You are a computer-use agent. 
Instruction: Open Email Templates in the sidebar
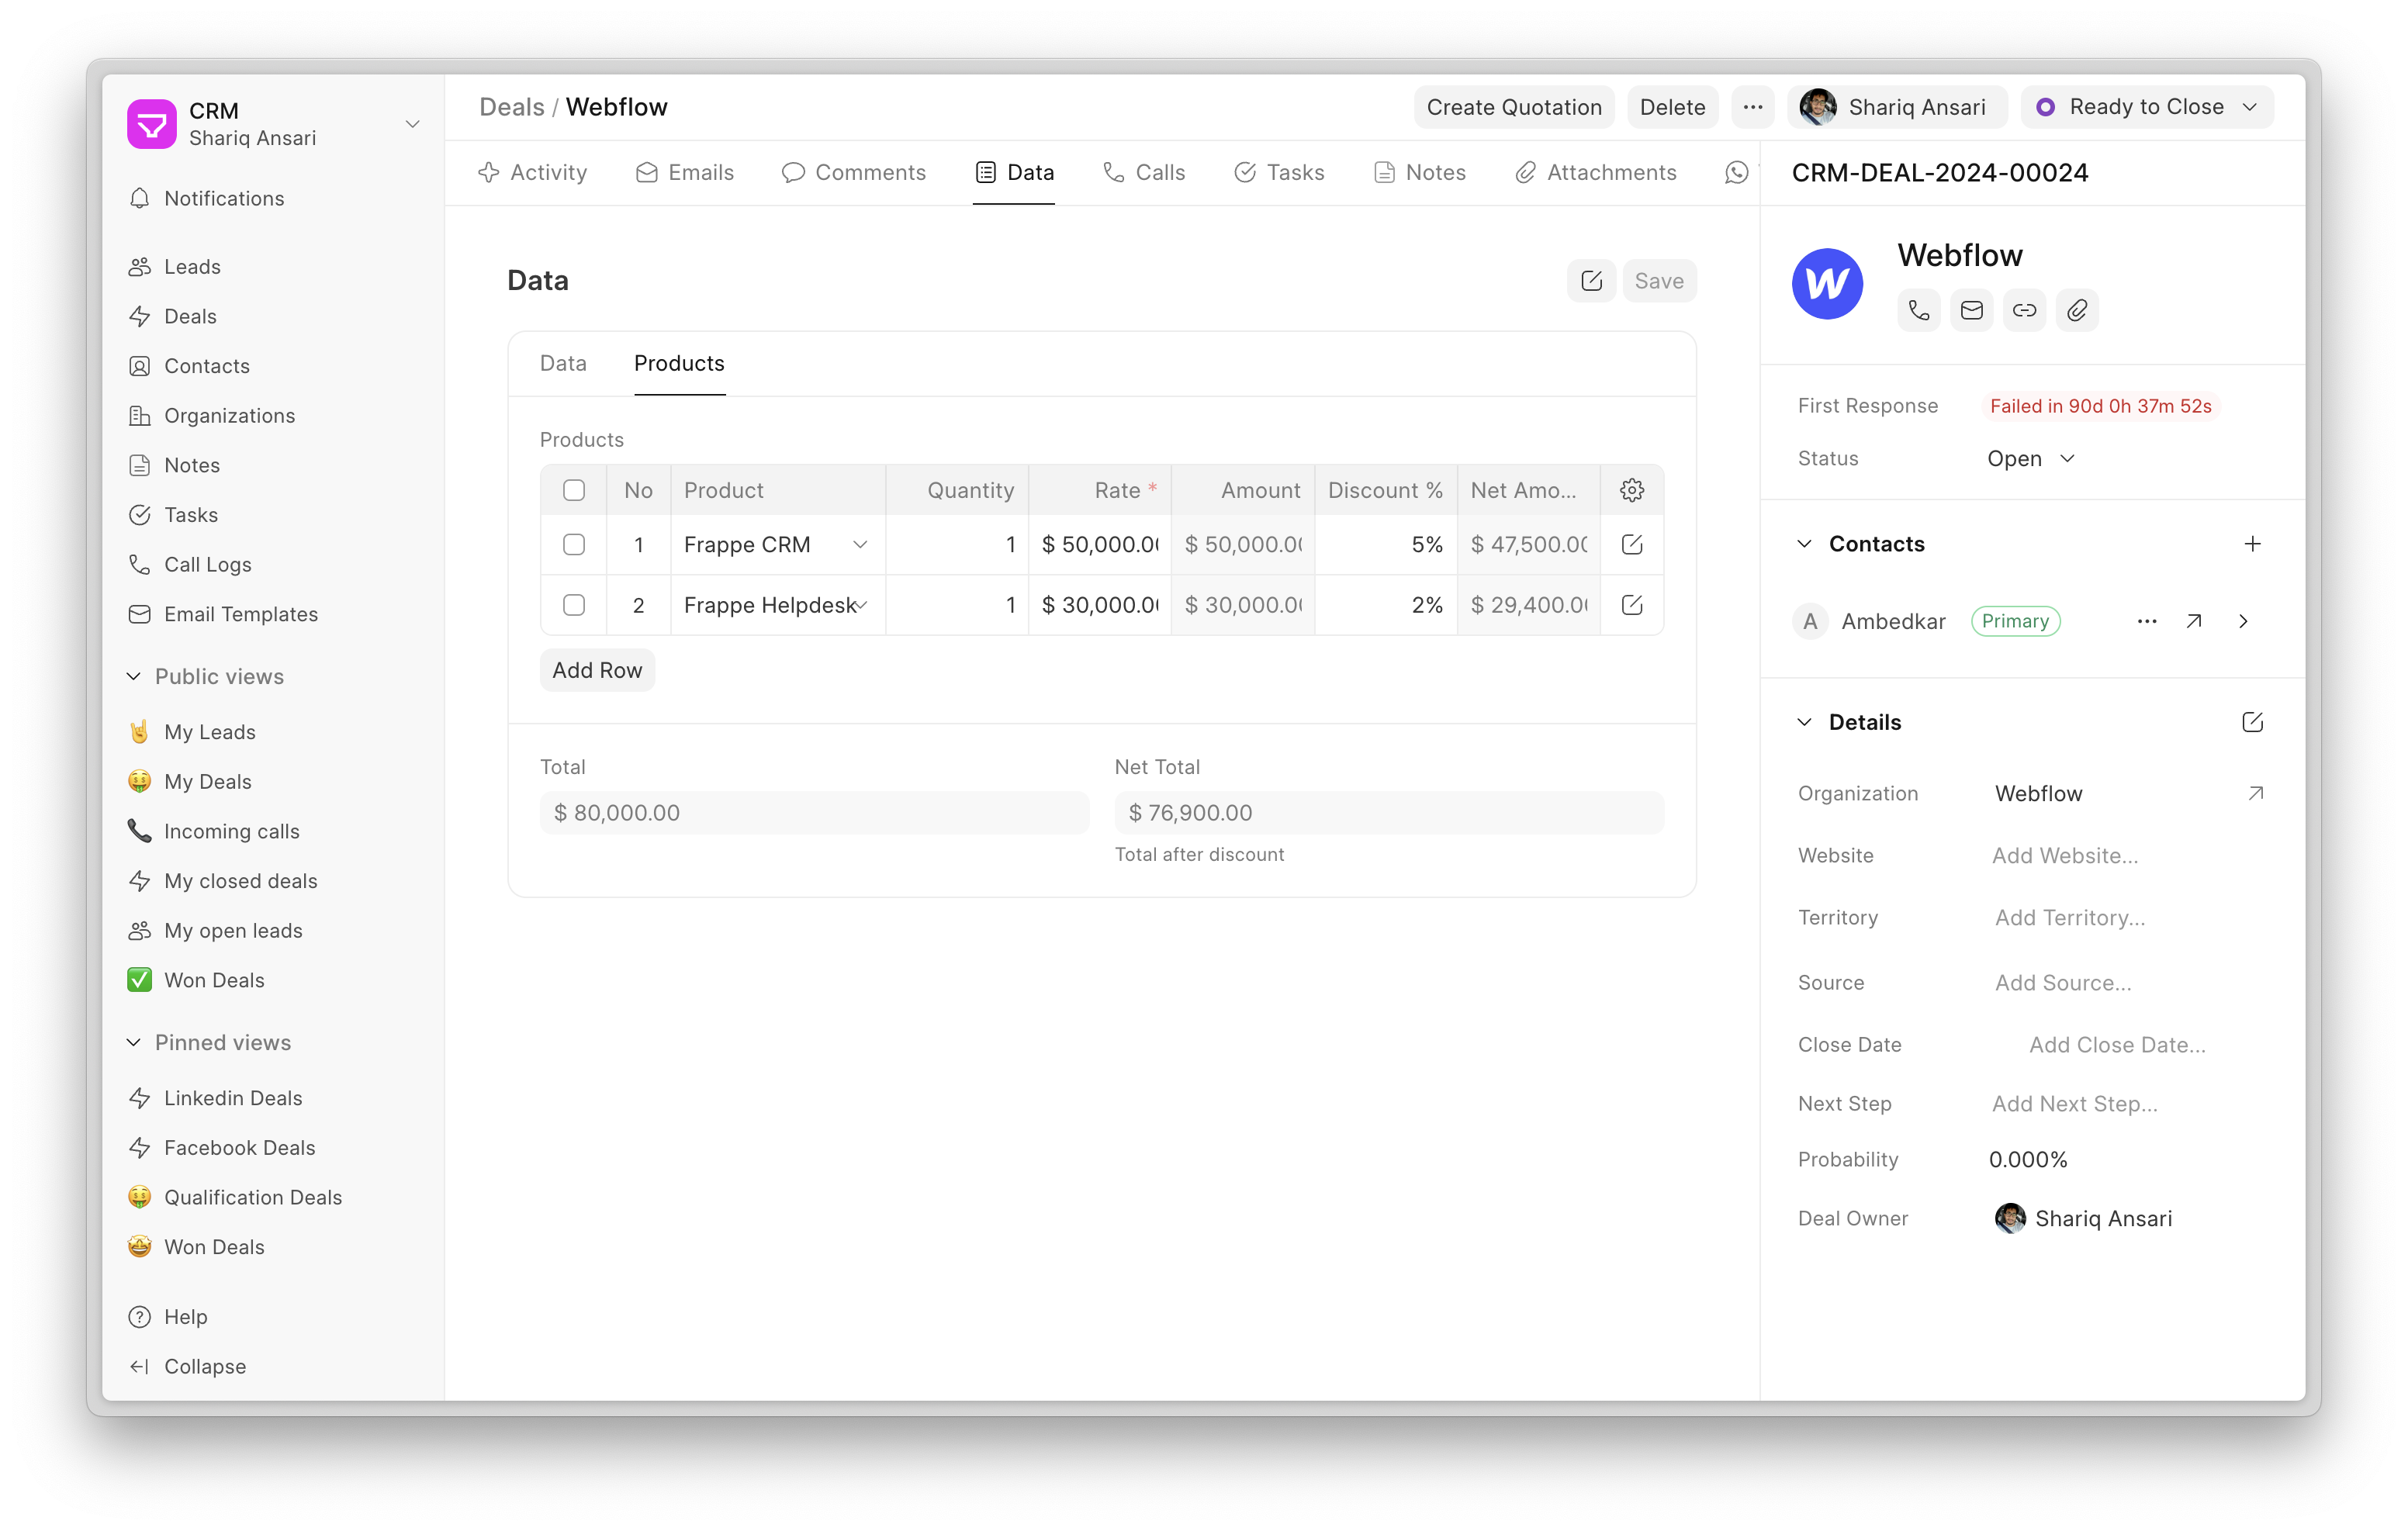click(x=272, y=614)
